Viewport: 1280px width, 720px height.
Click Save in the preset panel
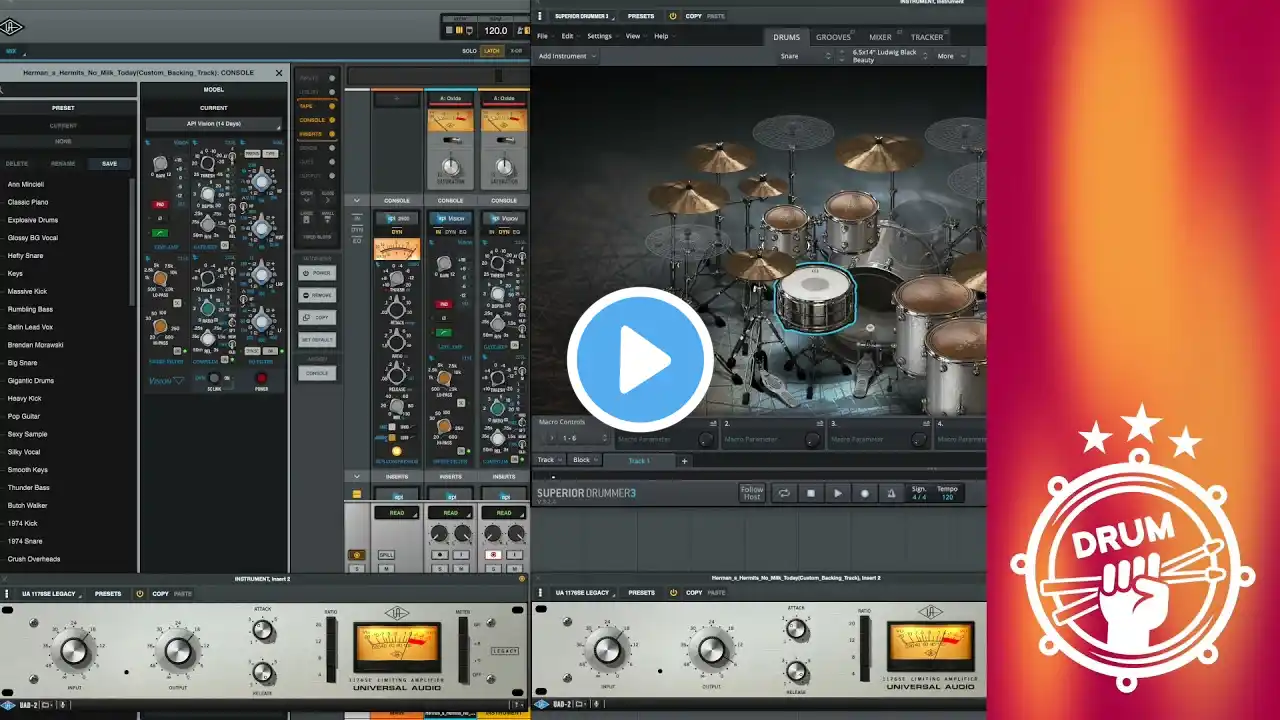pos(109,163)
